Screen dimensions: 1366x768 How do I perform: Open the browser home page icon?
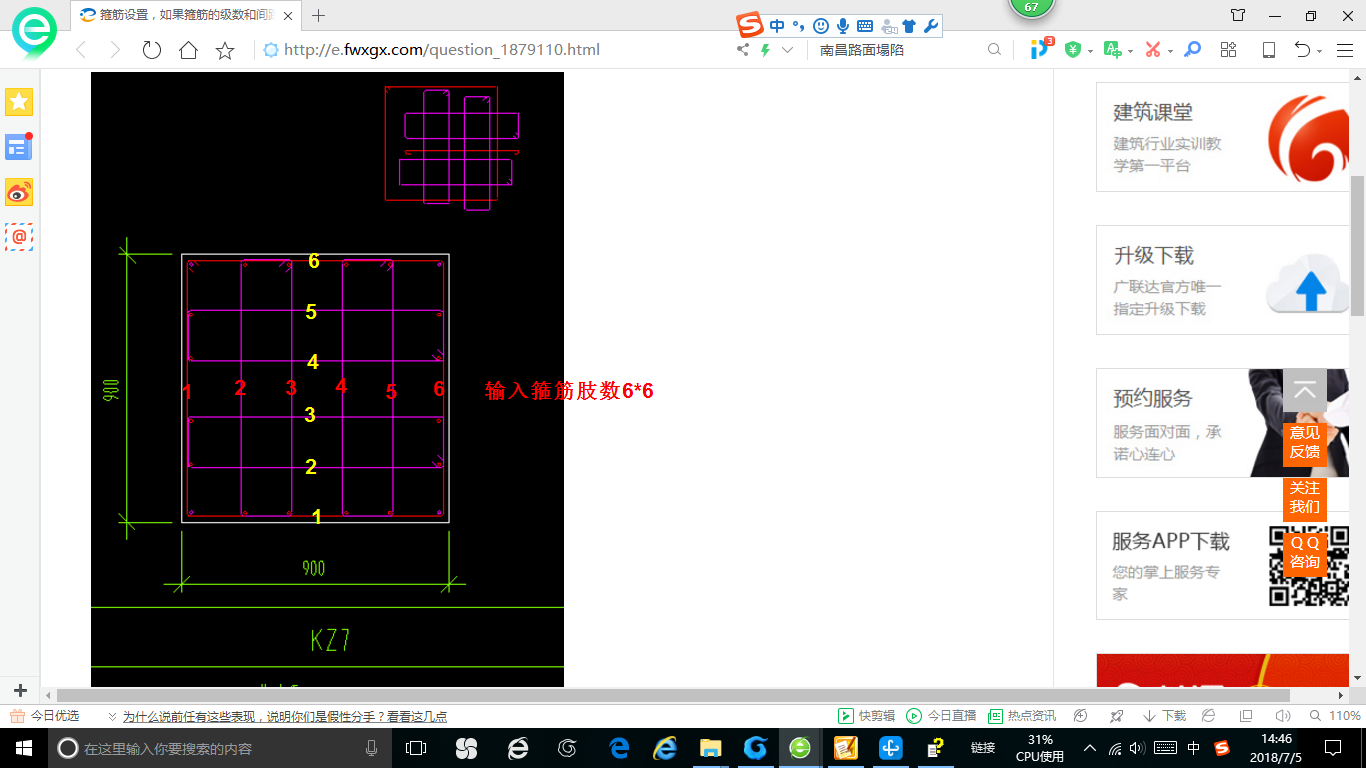click(x=188, y=50)
